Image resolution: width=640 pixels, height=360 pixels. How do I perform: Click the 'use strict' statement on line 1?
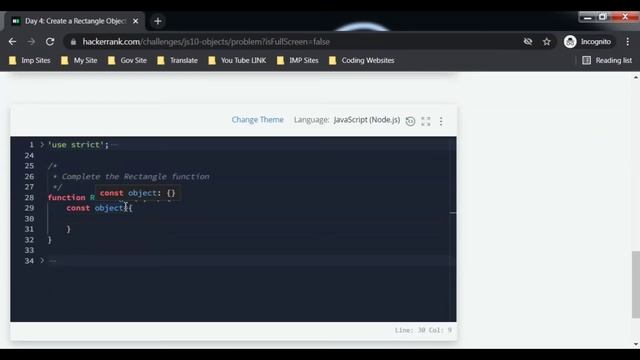click(x=78, y=145)
